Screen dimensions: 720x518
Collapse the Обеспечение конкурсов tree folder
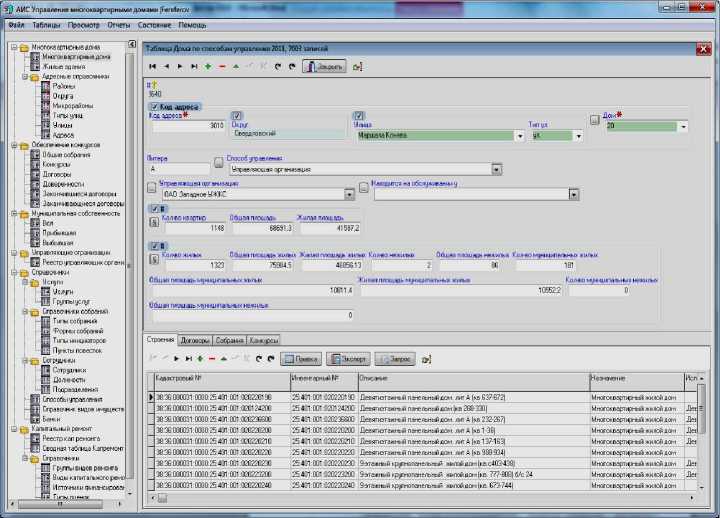14,144
